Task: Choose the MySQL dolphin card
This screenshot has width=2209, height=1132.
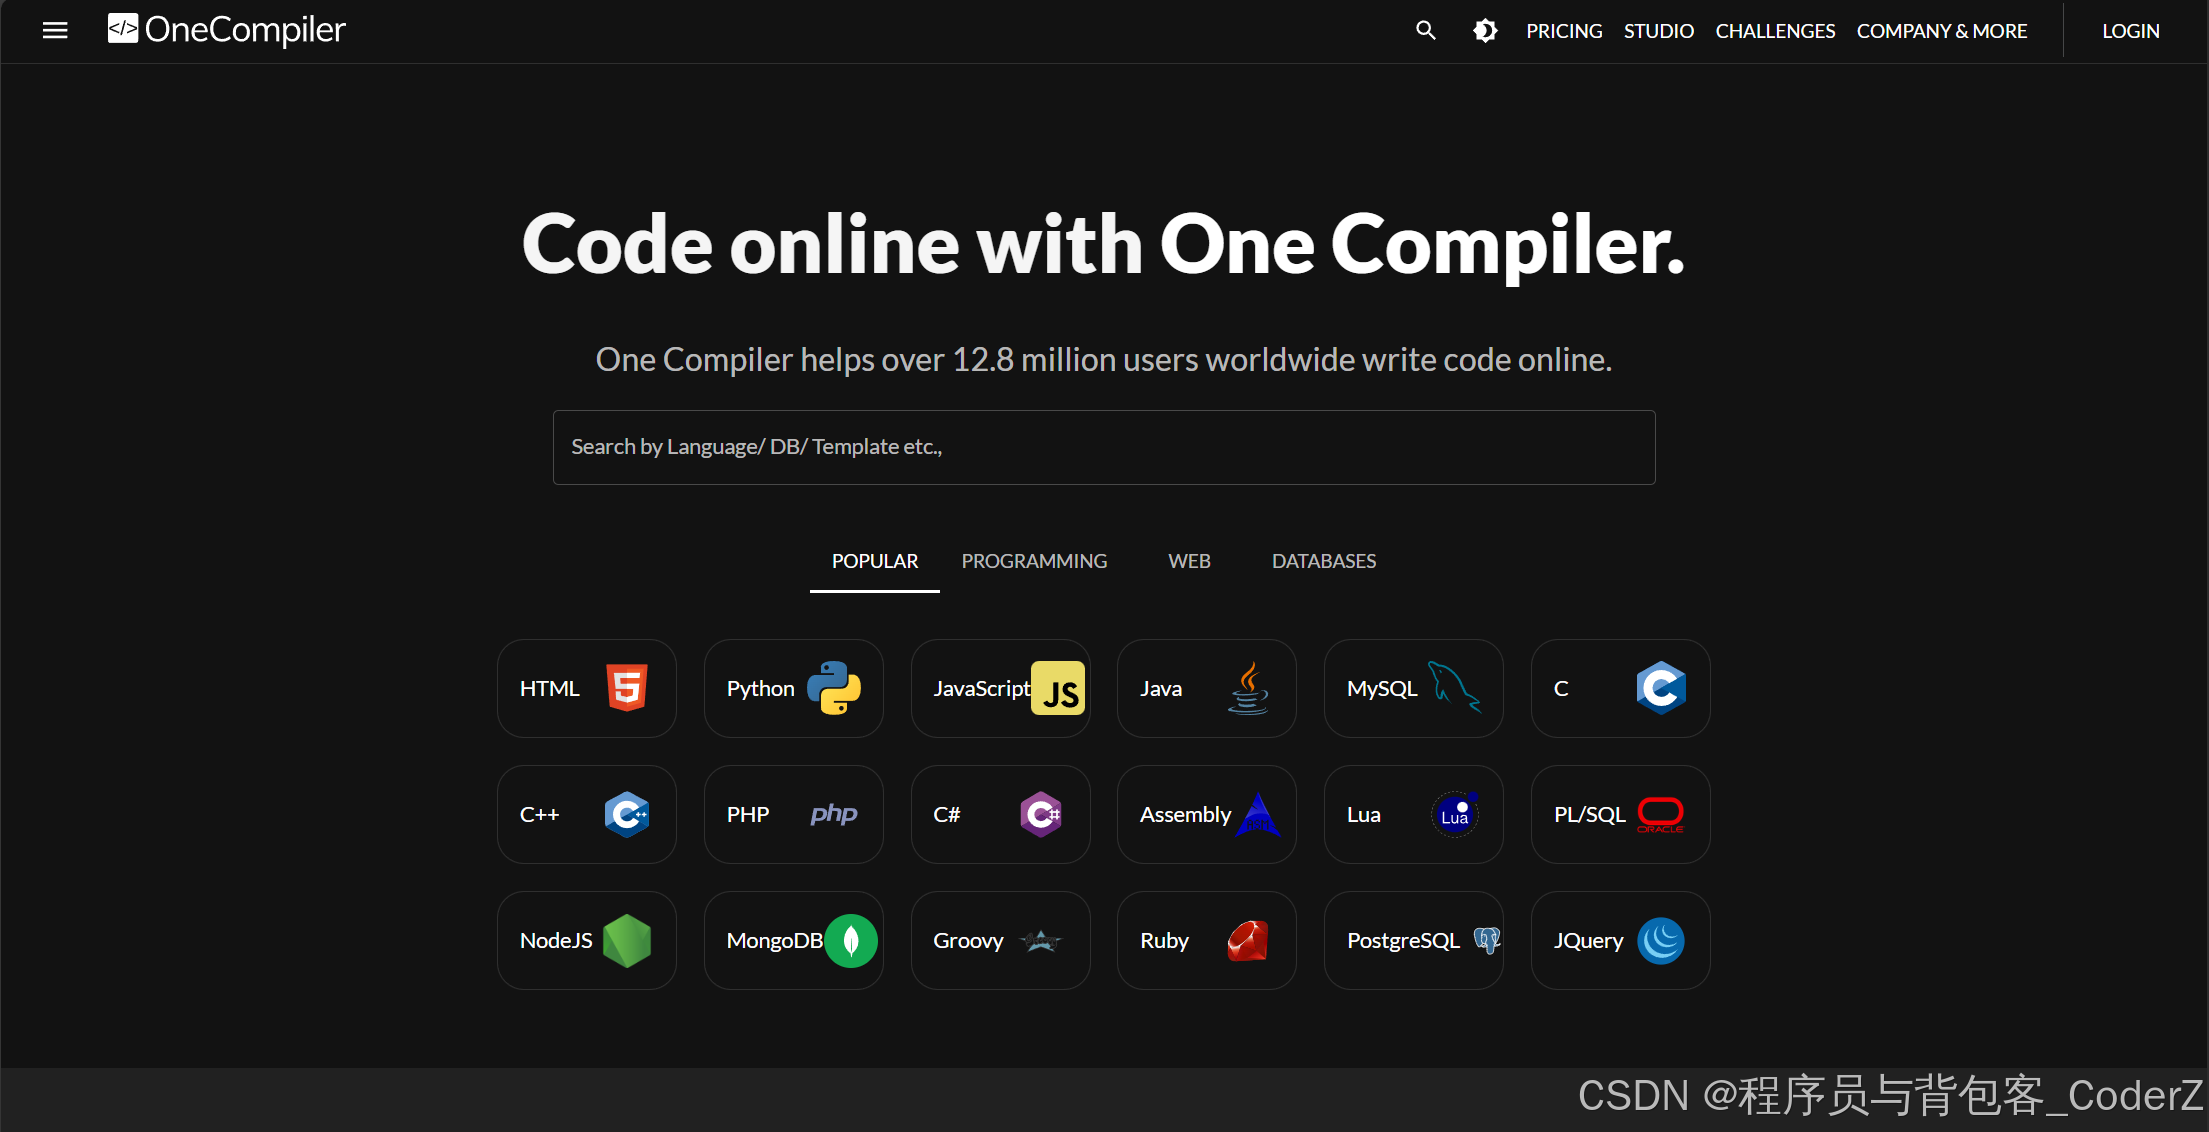Action: click(x=1413, y=689)
